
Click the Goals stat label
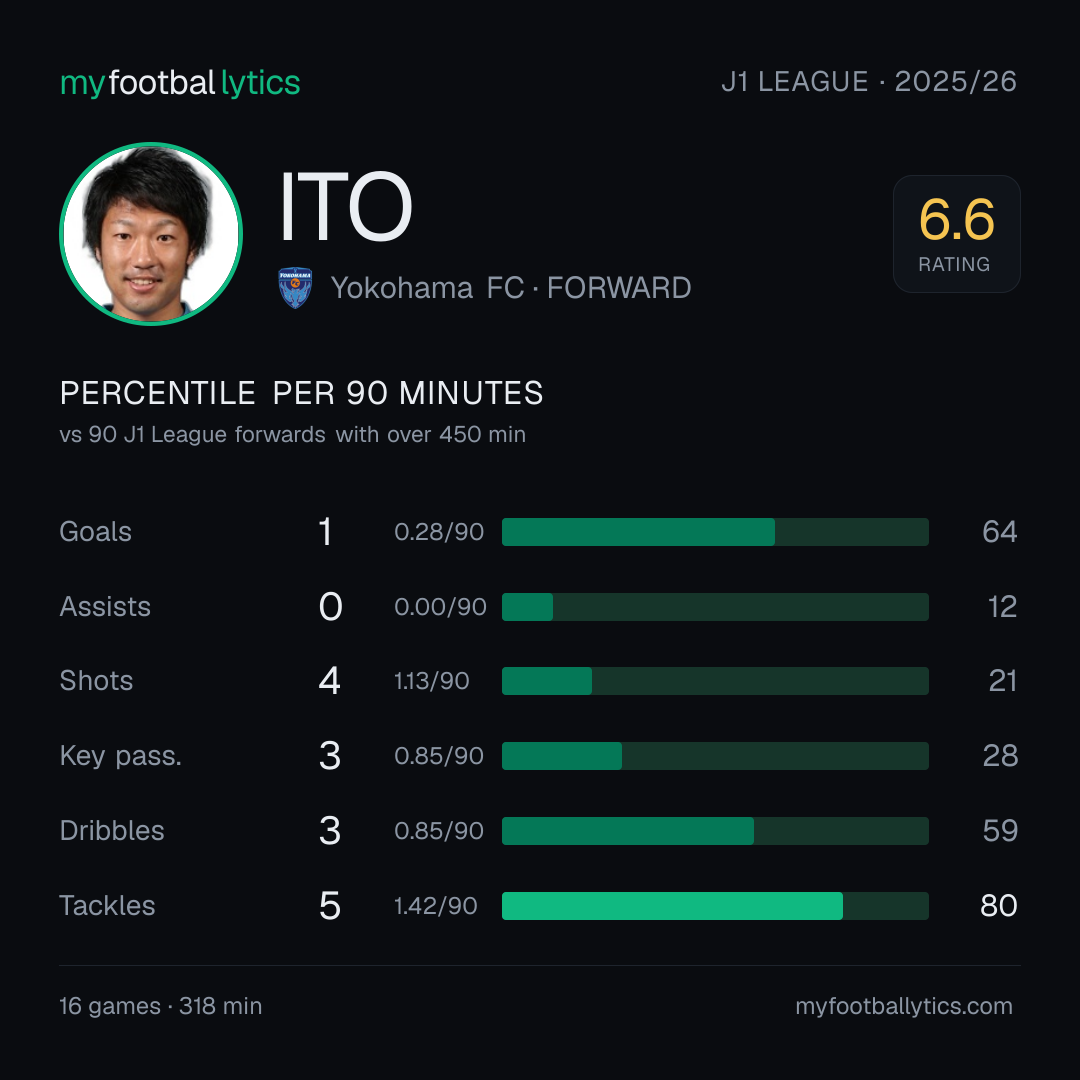[x=96, y=532]
